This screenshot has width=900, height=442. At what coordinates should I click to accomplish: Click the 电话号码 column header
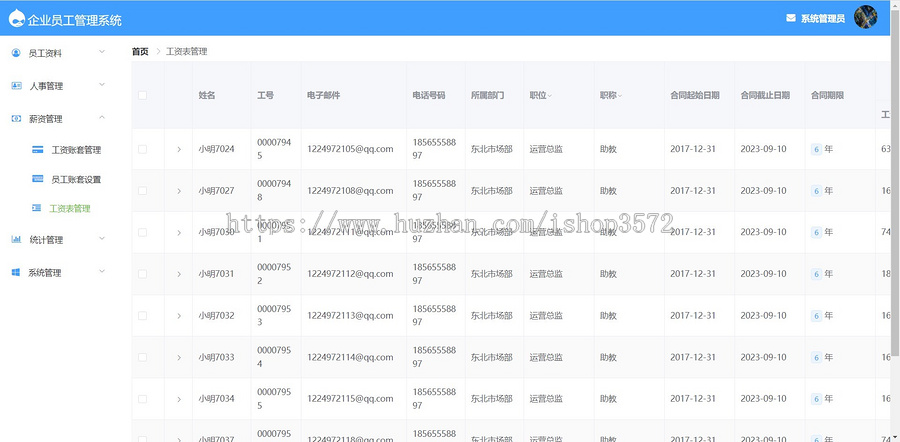pyautogui.click(x=429, y=95)
